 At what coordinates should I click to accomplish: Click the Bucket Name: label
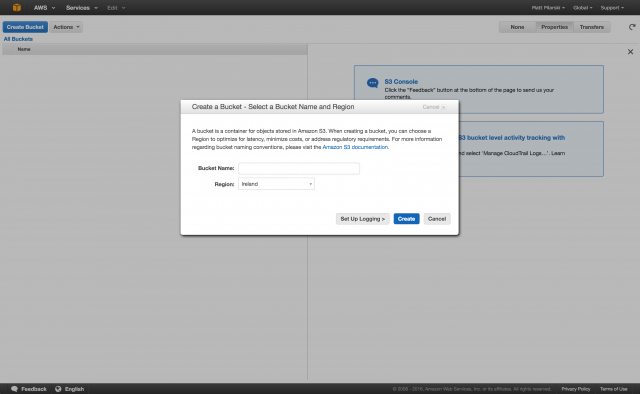pos(216,168)
